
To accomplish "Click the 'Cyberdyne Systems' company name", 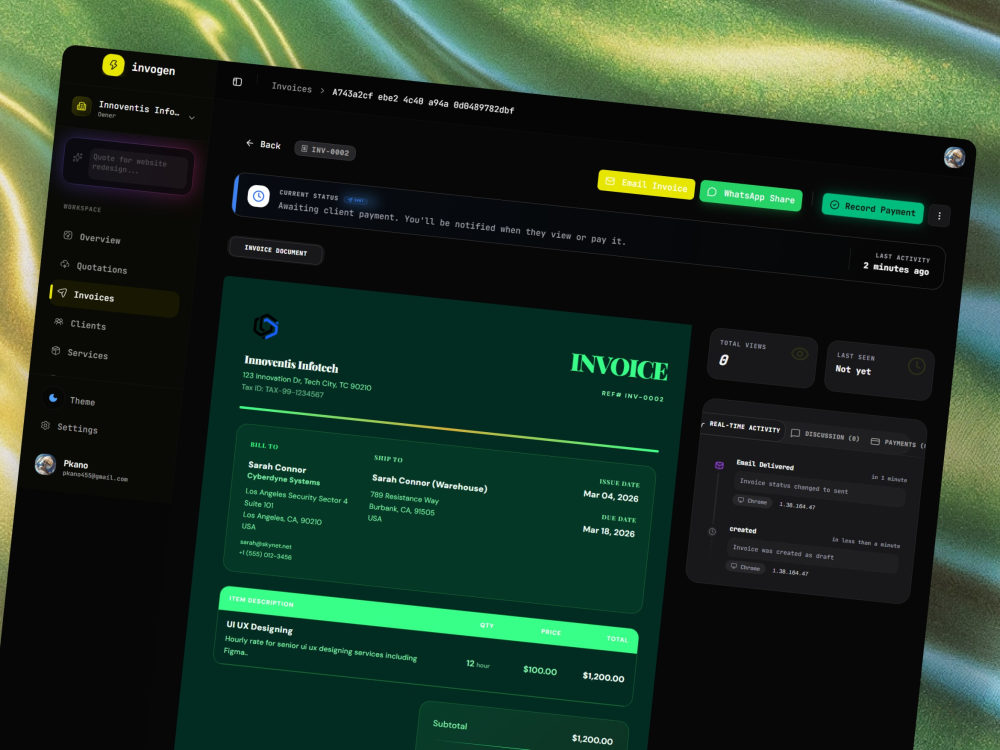I will point(284,480).
